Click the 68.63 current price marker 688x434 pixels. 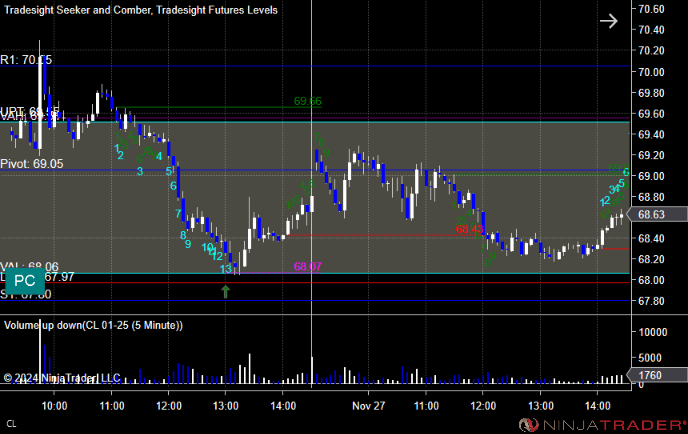click(x=657, y=215)
